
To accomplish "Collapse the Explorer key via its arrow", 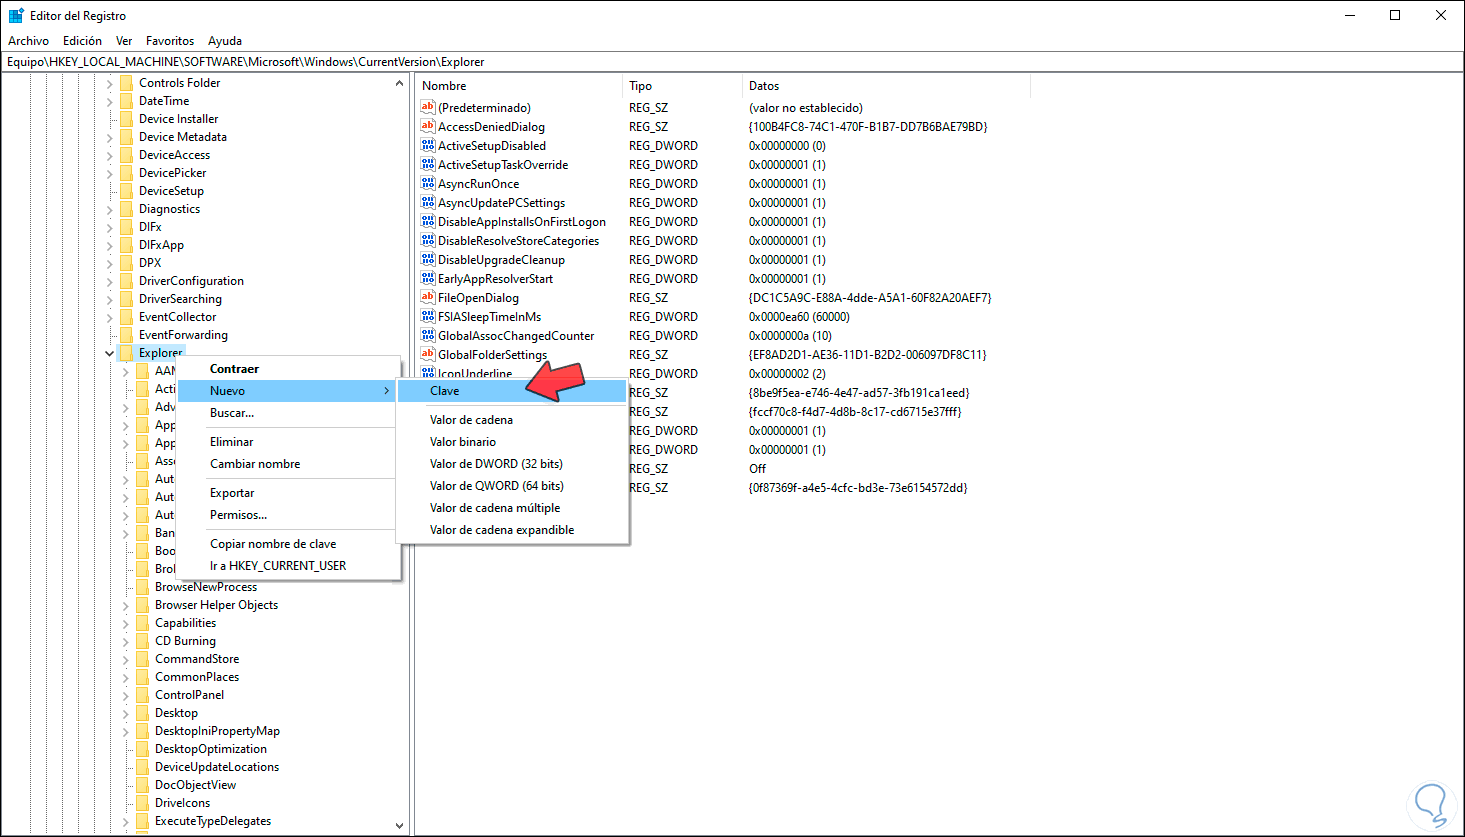I will coord(109,352).
